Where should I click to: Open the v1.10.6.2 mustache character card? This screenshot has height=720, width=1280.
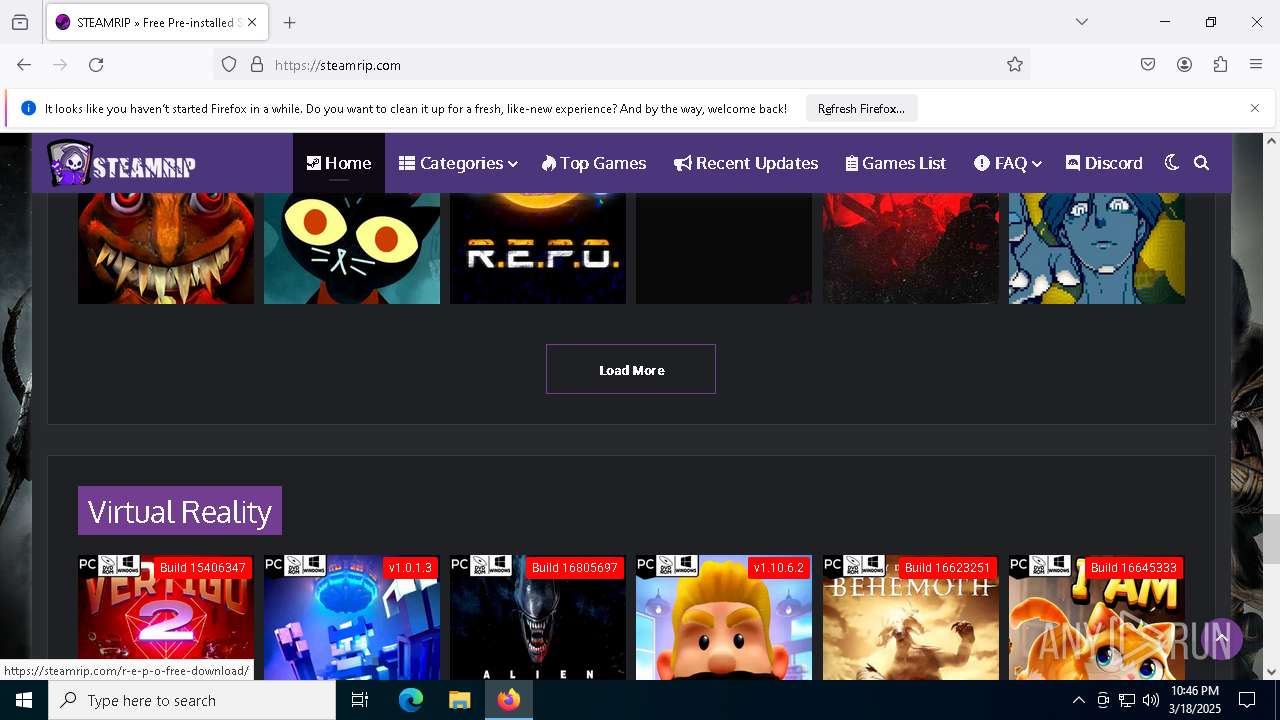coord(724,617)
